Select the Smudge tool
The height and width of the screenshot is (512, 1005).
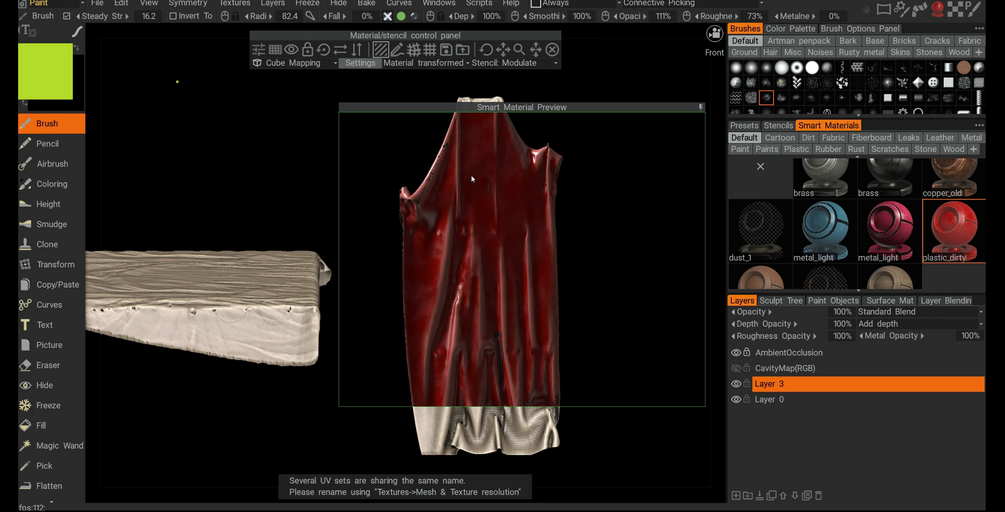pos(51,224)
